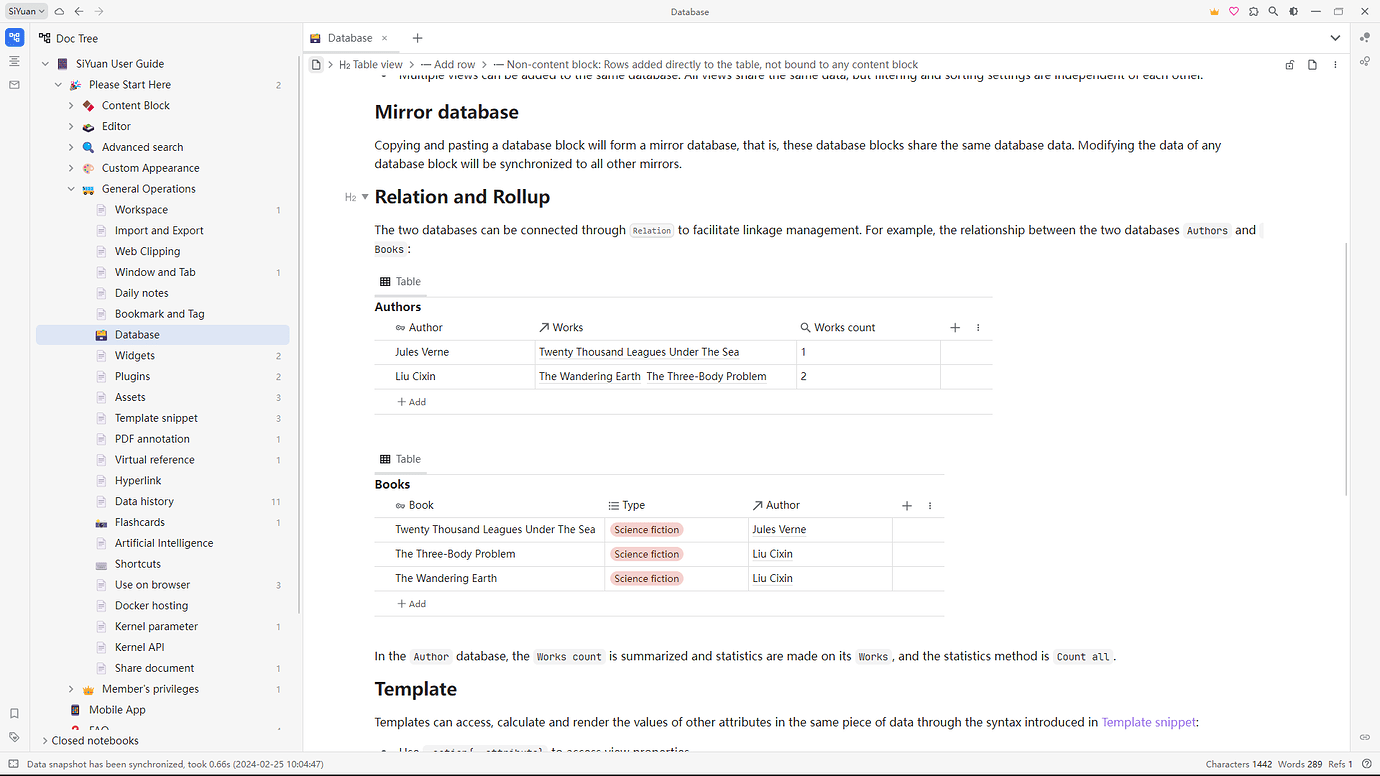Click Add under the Books table
This screenshot has height=776, width=1380.
411,603
